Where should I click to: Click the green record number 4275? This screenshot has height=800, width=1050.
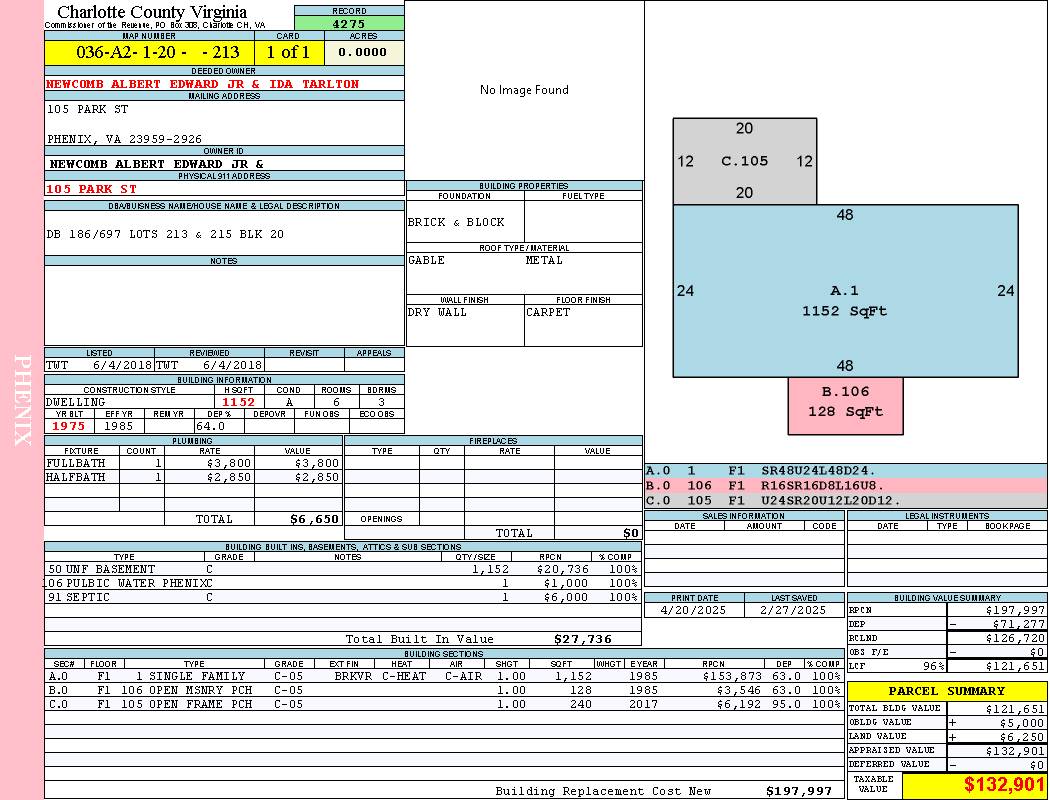click(x=349, y=23)
